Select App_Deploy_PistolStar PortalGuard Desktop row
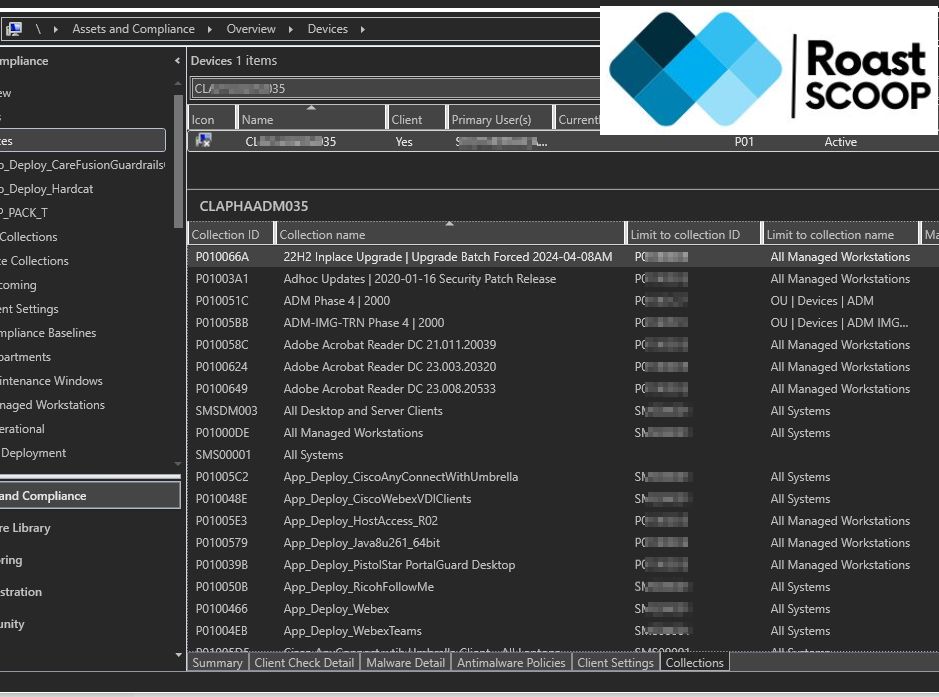 click(563, 565)
